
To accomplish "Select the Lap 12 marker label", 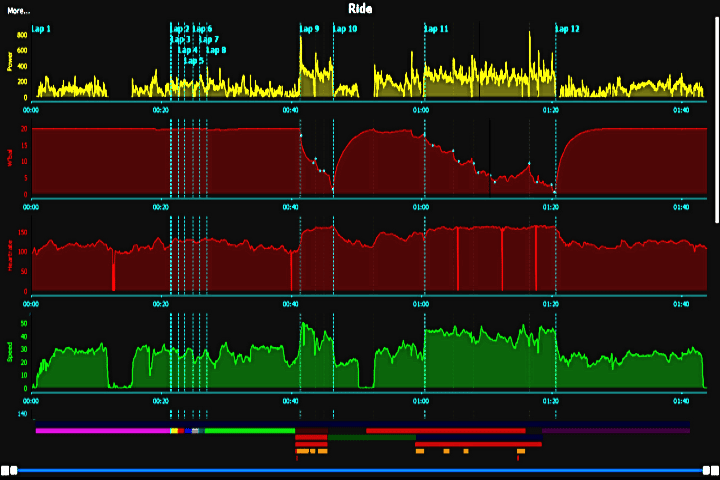I will point(567,29).
